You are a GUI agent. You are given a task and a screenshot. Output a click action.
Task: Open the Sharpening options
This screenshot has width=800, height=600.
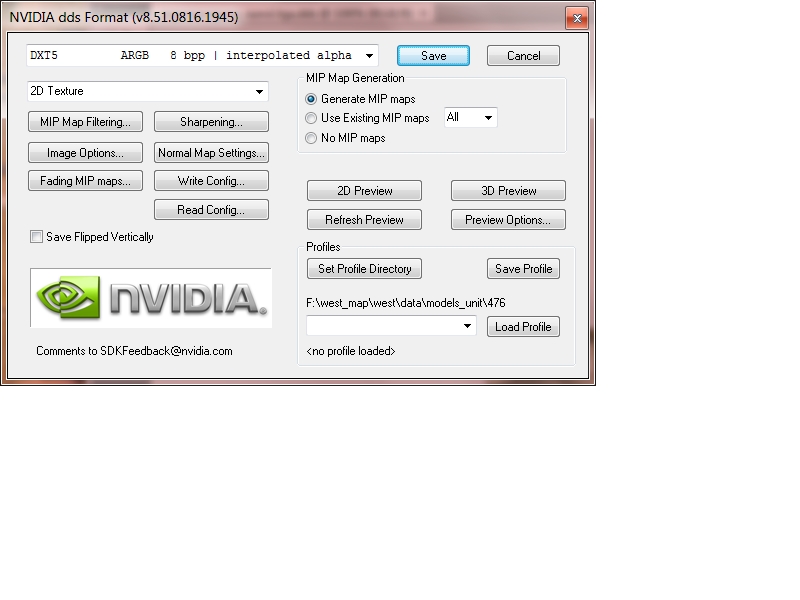(x=211, y=122)
